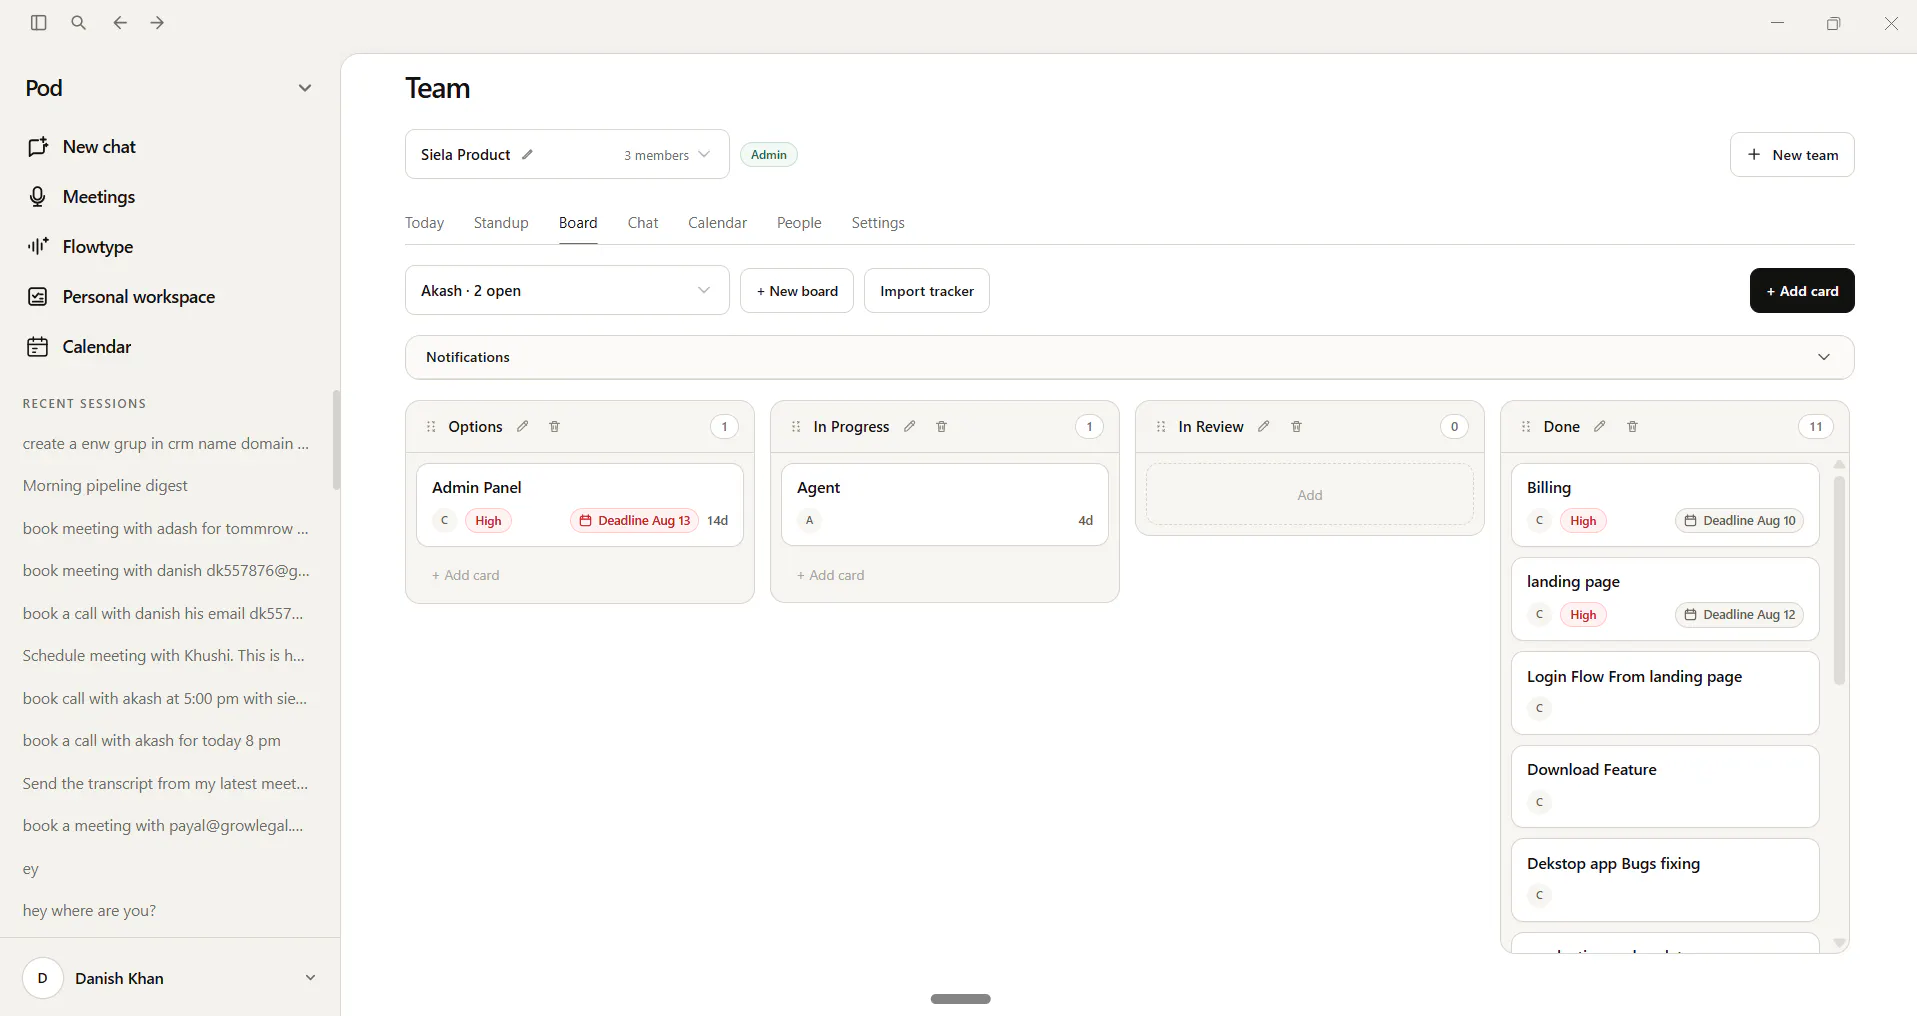This screenshot has width=1917, height=1016.
Task: Click the Admin role badge
Action: point(769,155)
